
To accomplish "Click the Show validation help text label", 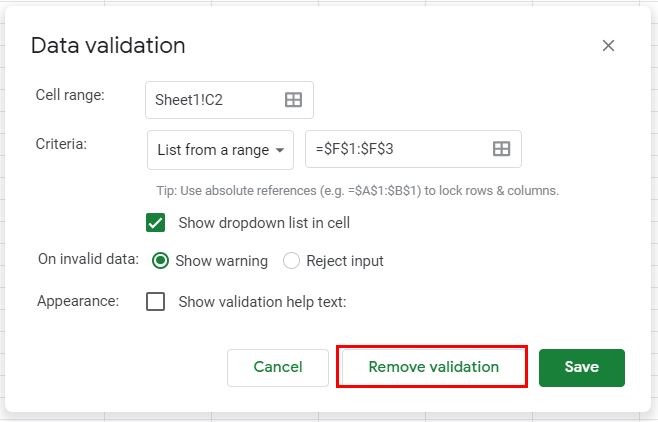I will tap(262, 301).
